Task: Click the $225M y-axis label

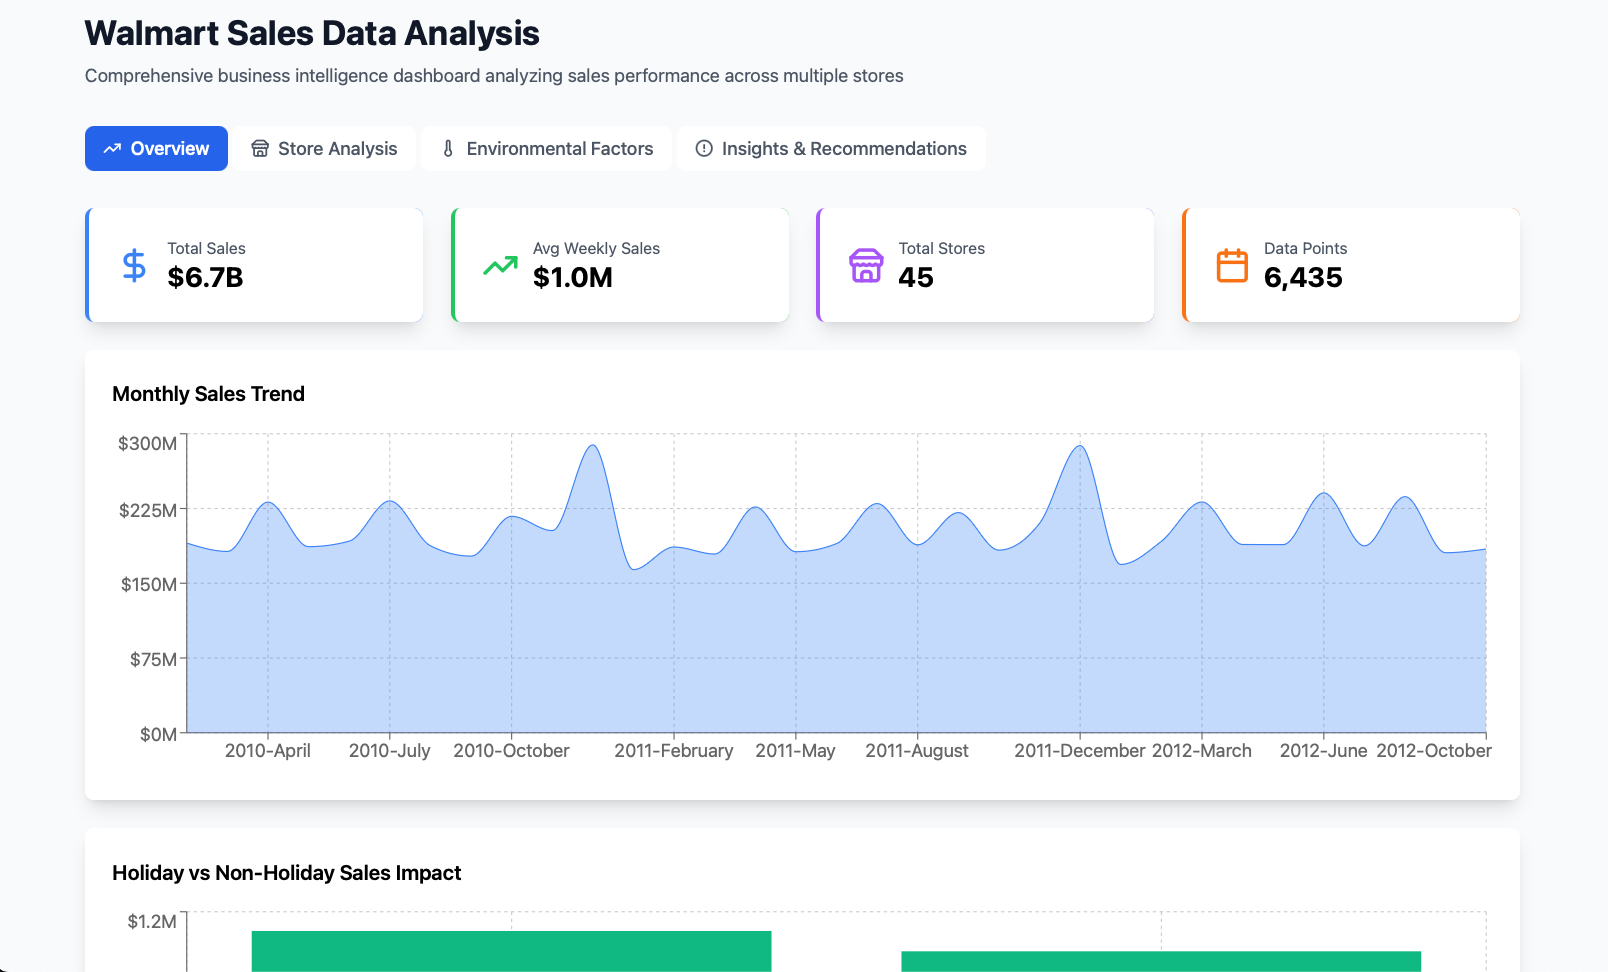Action: (147, 511)
